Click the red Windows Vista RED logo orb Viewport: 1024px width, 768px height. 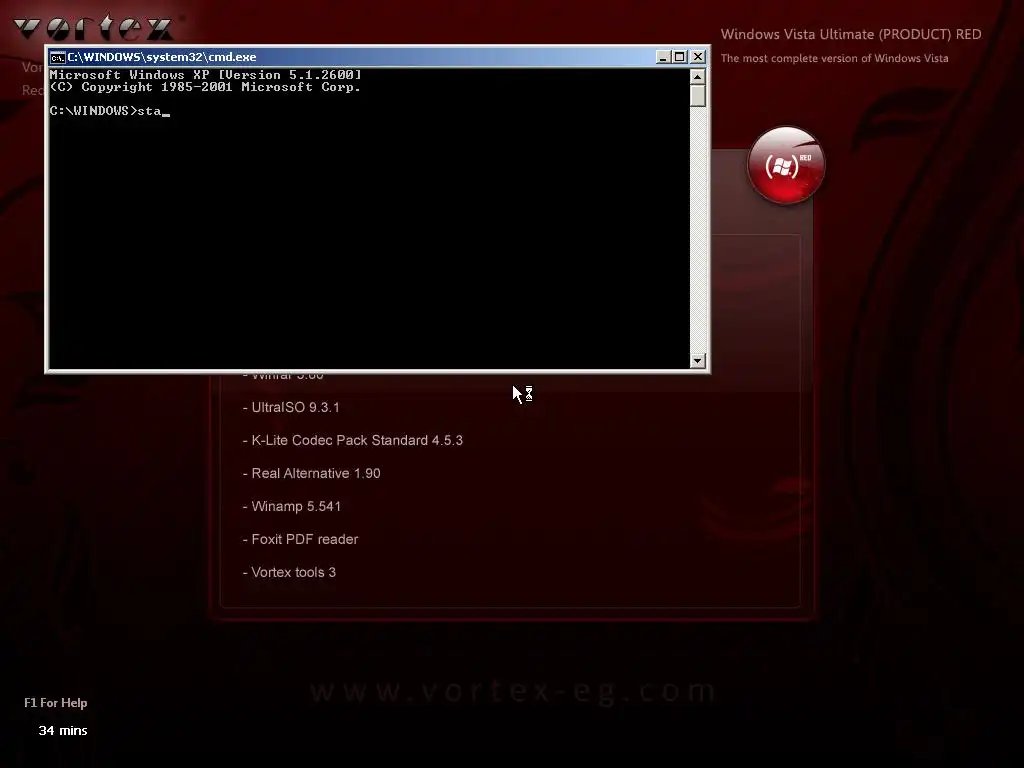click(786, 165)
